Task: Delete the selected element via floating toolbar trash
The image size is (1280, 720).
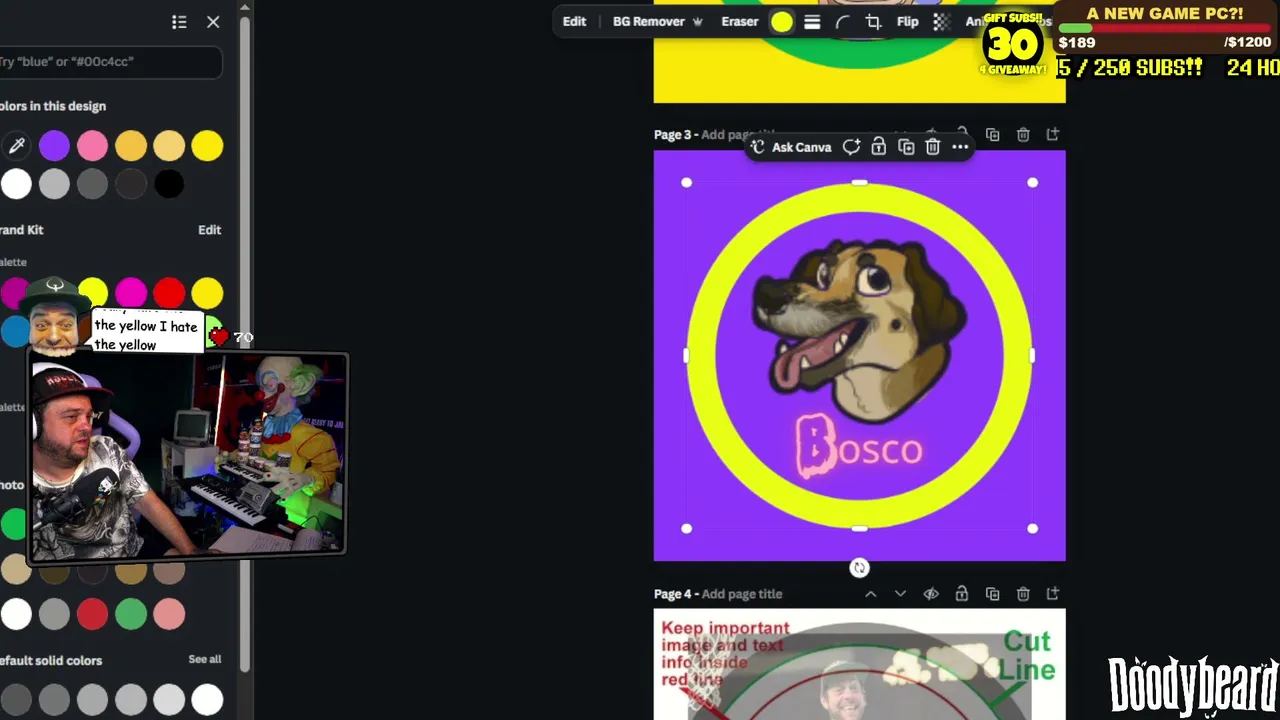Action: point(933,147)
